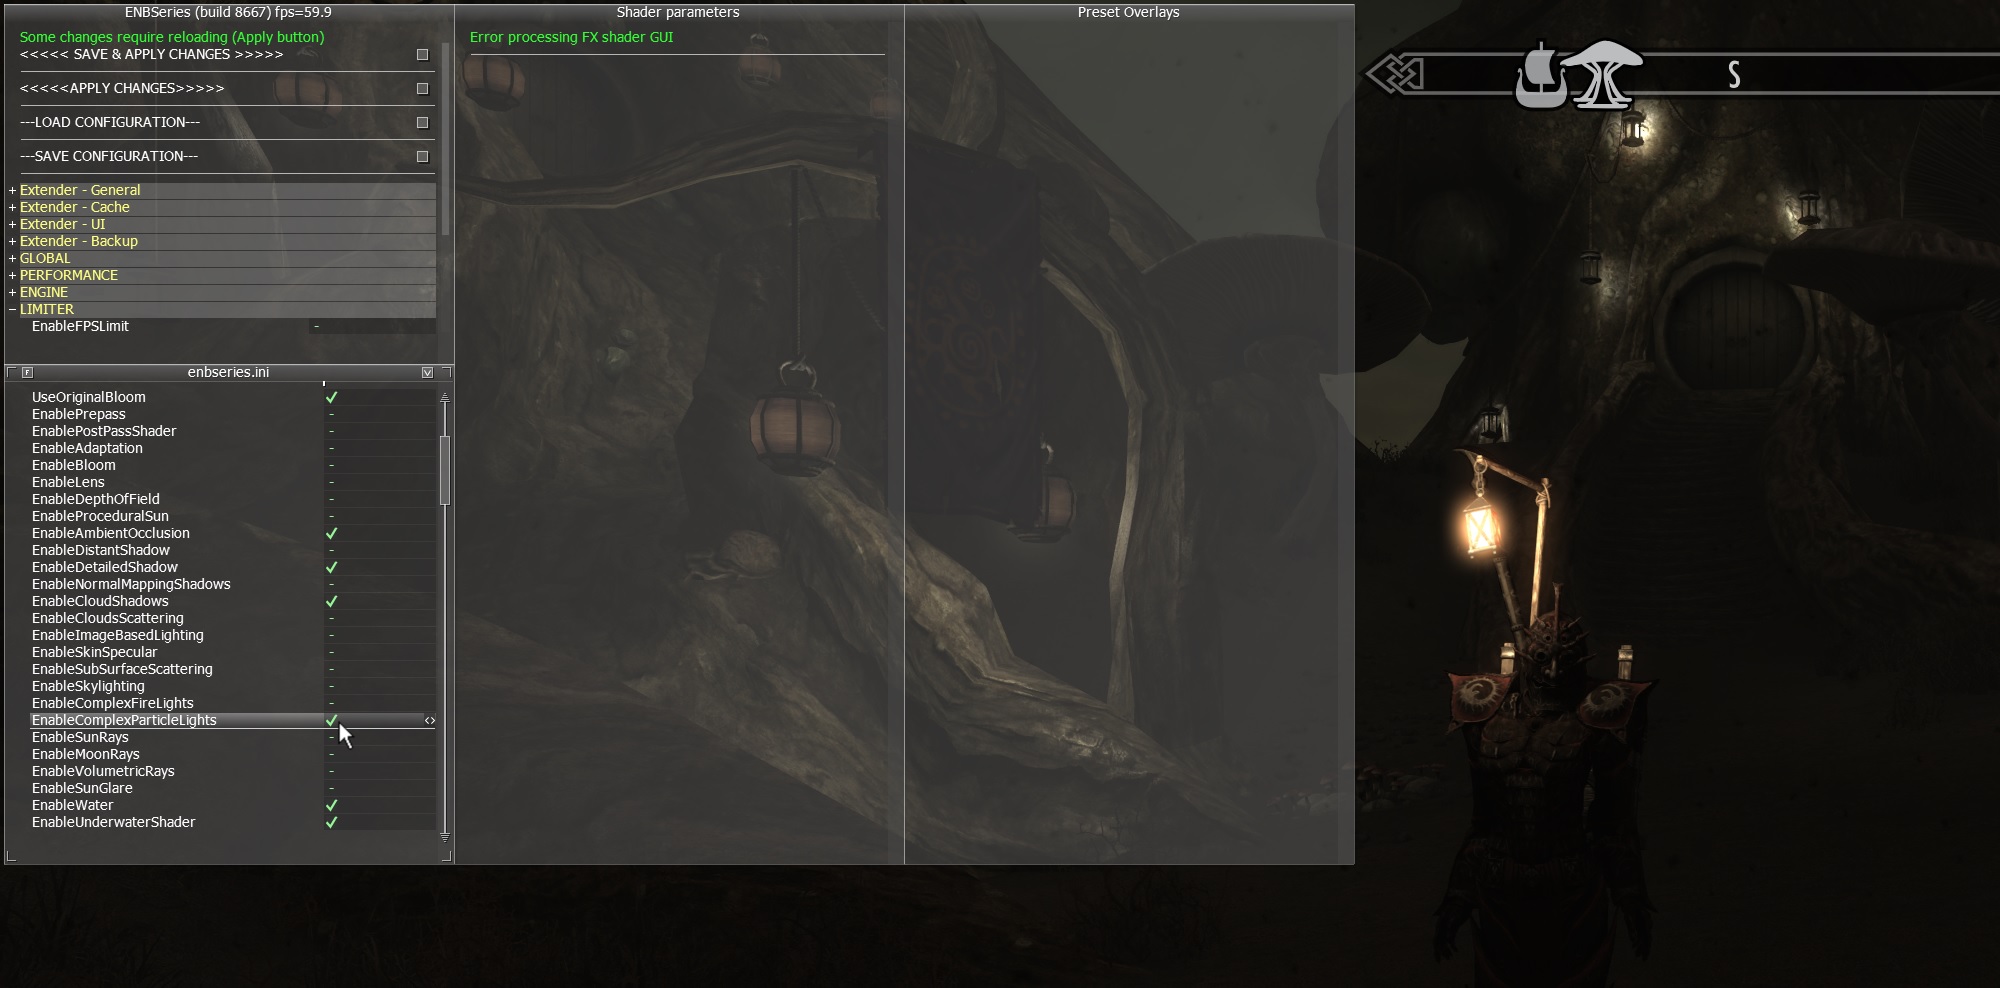Select the EnableComplexFireLights row label
The height and width of the screenshot is (988, 2000).
click(x=113, y=703)
